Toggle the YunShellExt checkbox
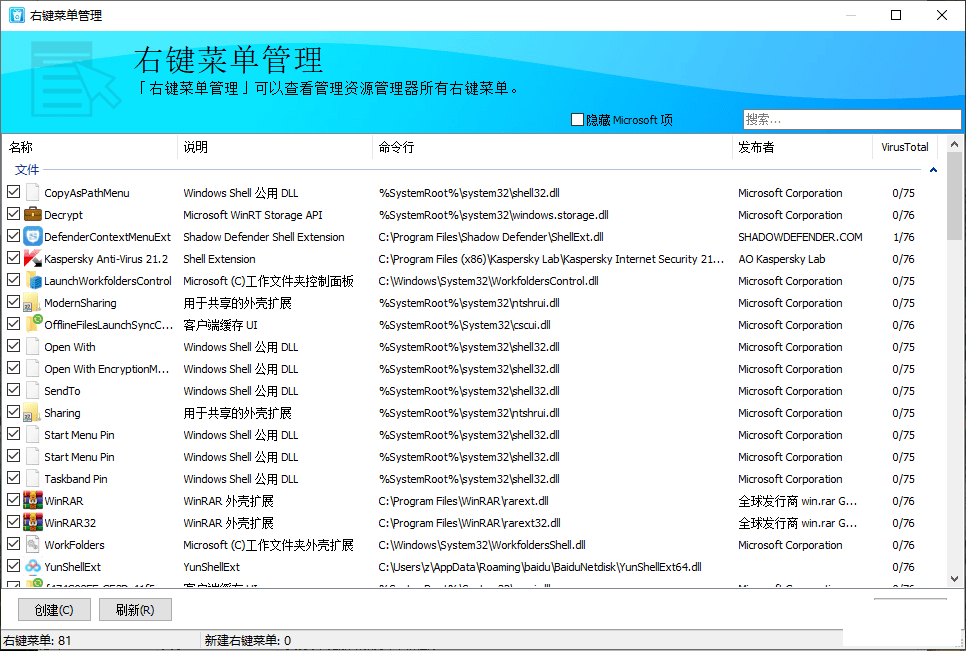Screen dimensions: 966x651 (x=14, y=565)
